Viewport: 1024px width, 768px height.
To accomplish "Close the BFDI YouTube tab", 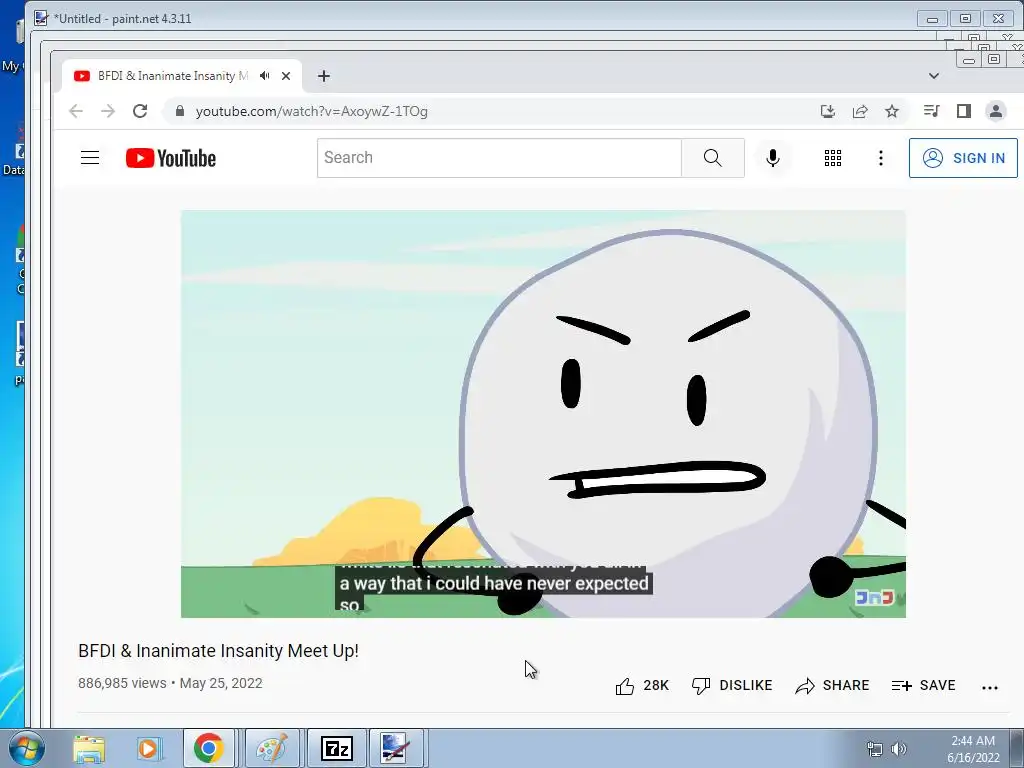I will 286,76.
